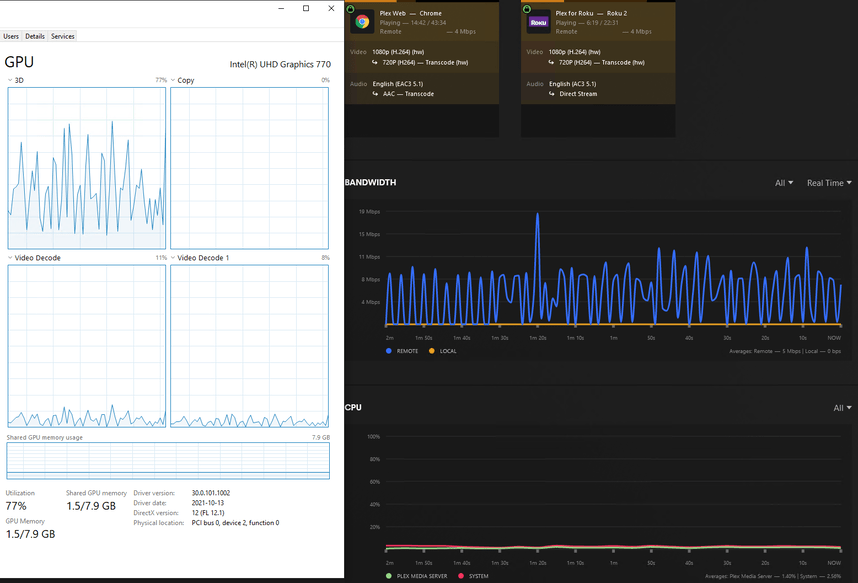This screenshot has width=858, height=583.
Task: Click the Roku icon on Plex for Roku session
Action: tap(538, 22)
